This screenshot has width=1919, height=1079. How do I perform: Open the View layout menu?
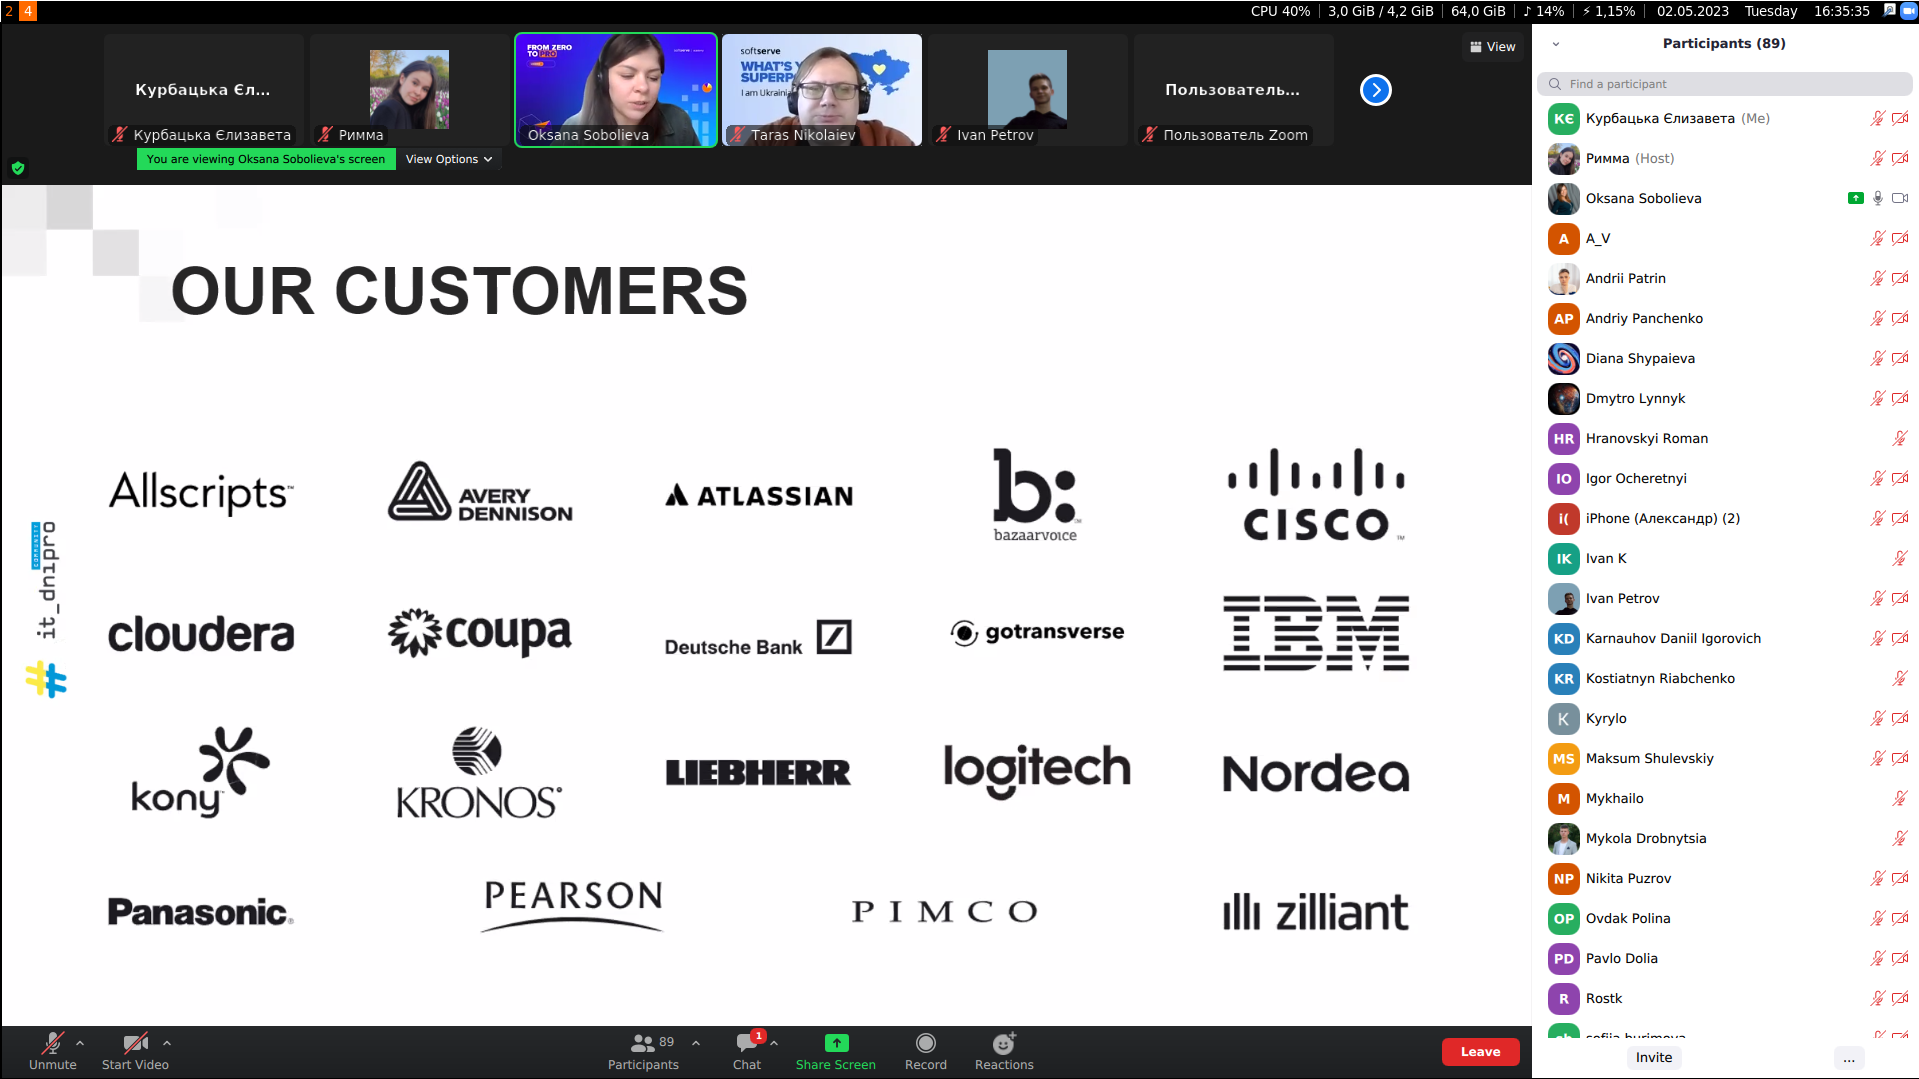pos(1492,47)
